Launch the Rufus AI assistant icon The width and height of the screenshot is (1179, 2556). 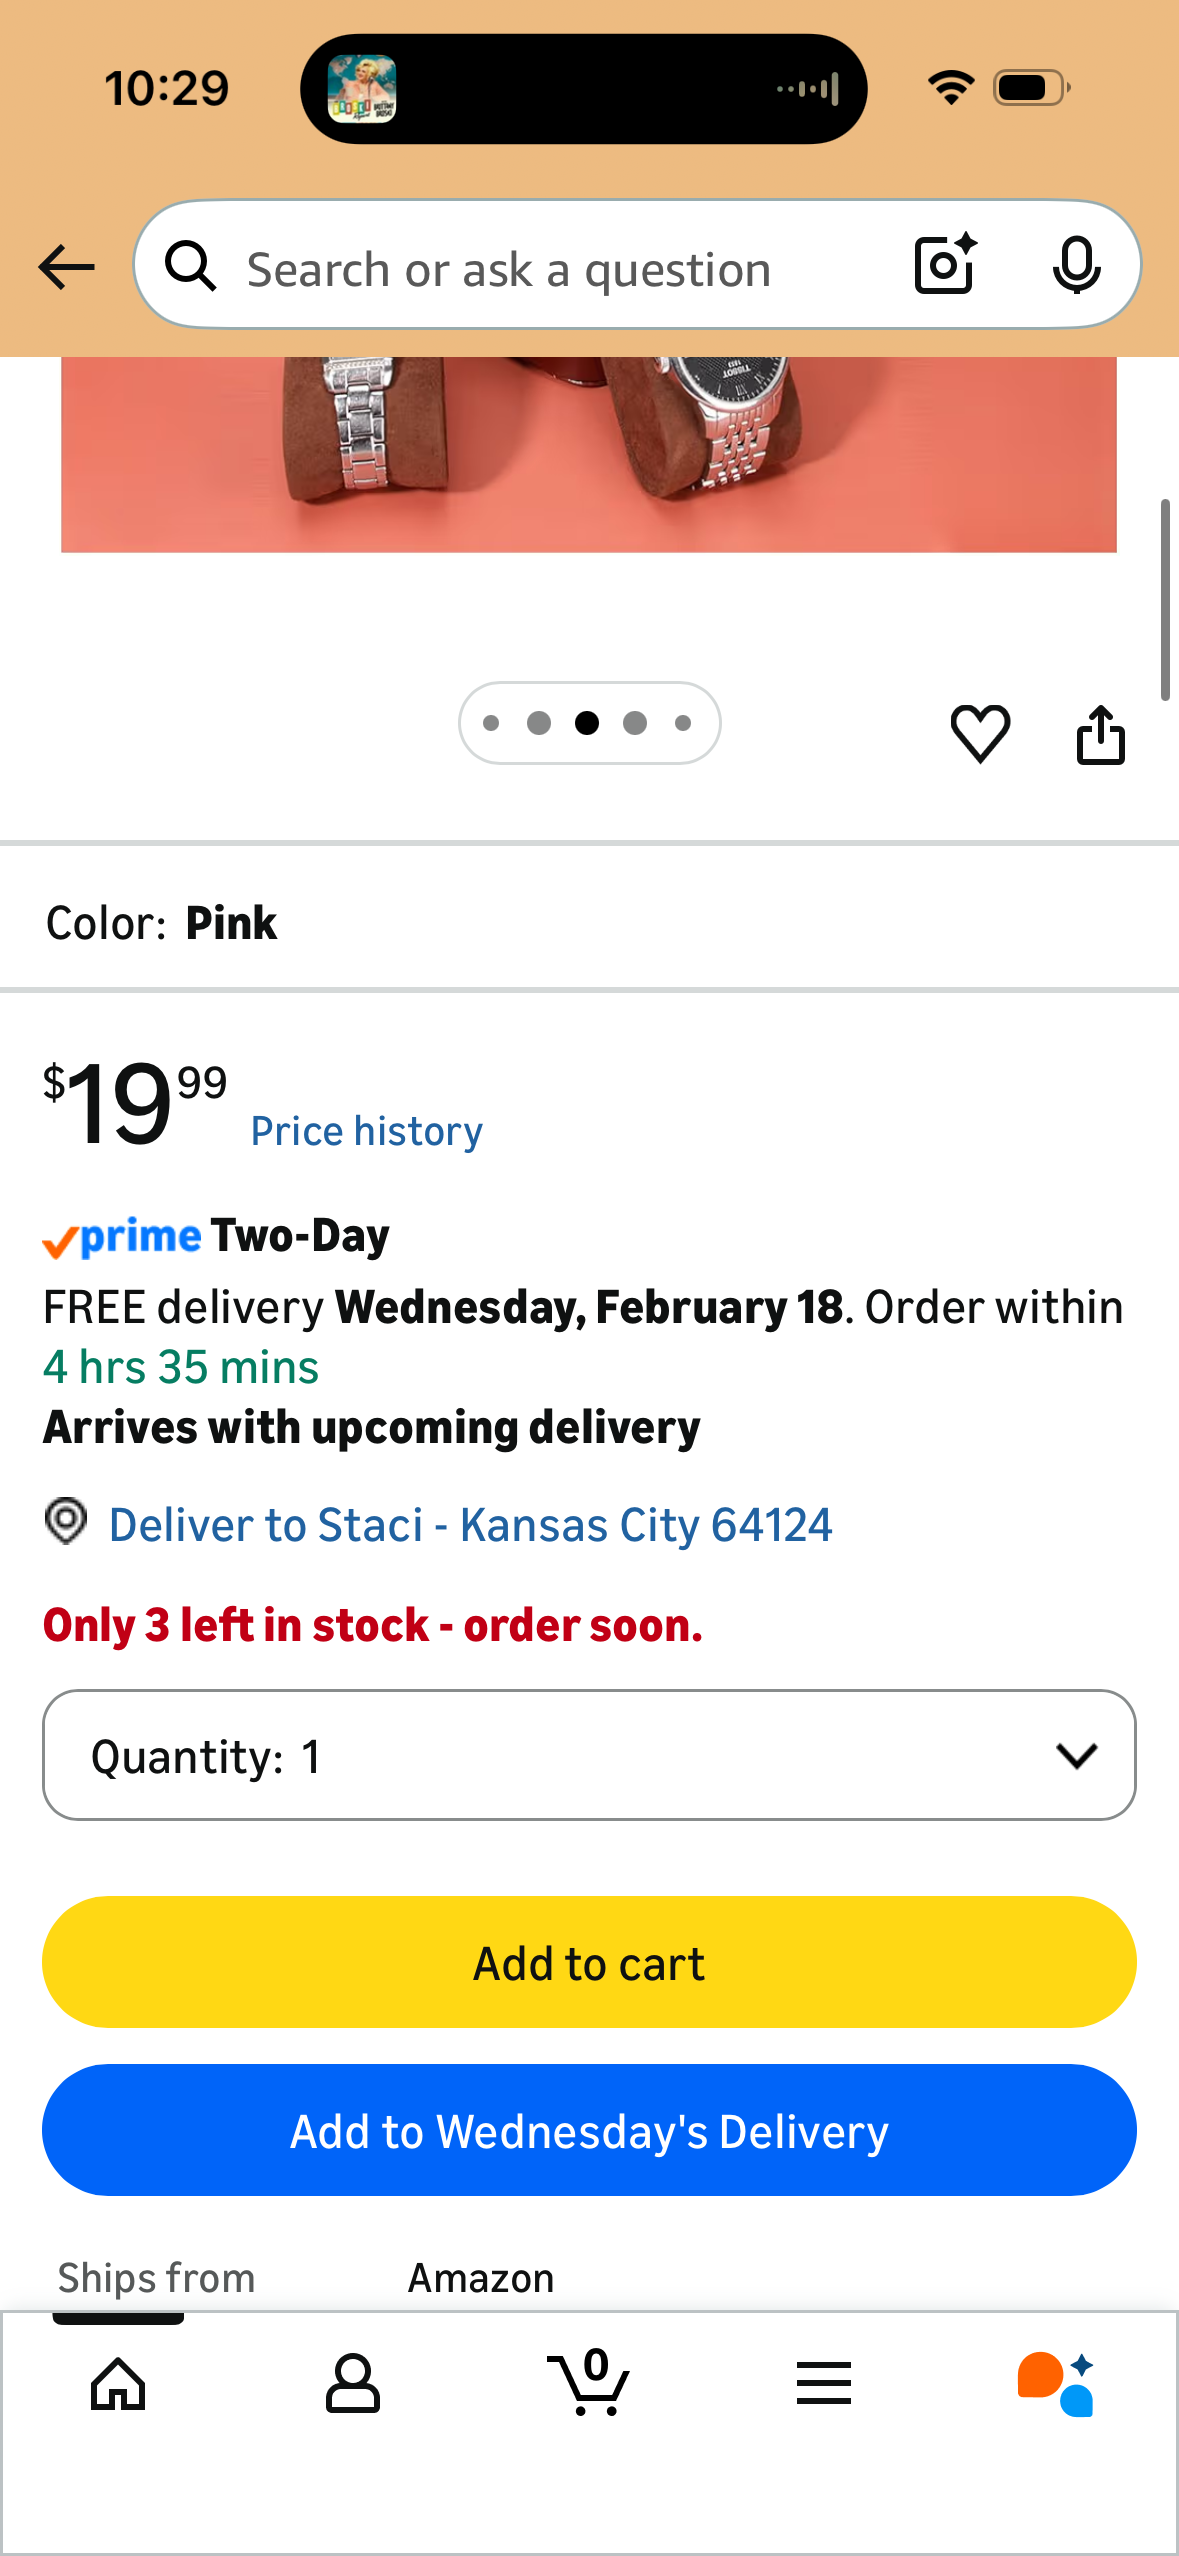pos(1056,2384)
